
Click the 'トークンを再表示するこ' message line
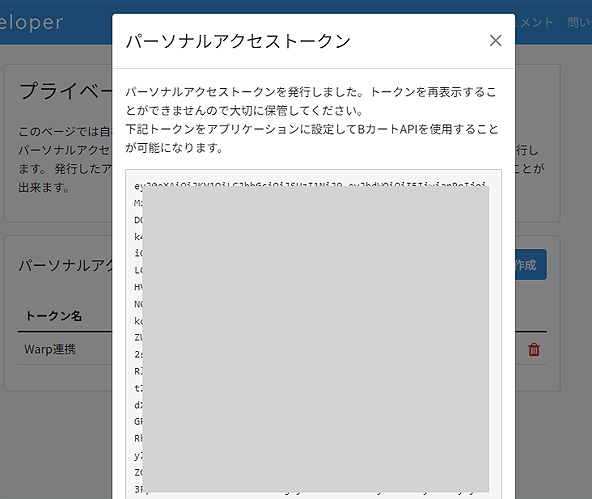pyautogui.click(x=433, y=92)
